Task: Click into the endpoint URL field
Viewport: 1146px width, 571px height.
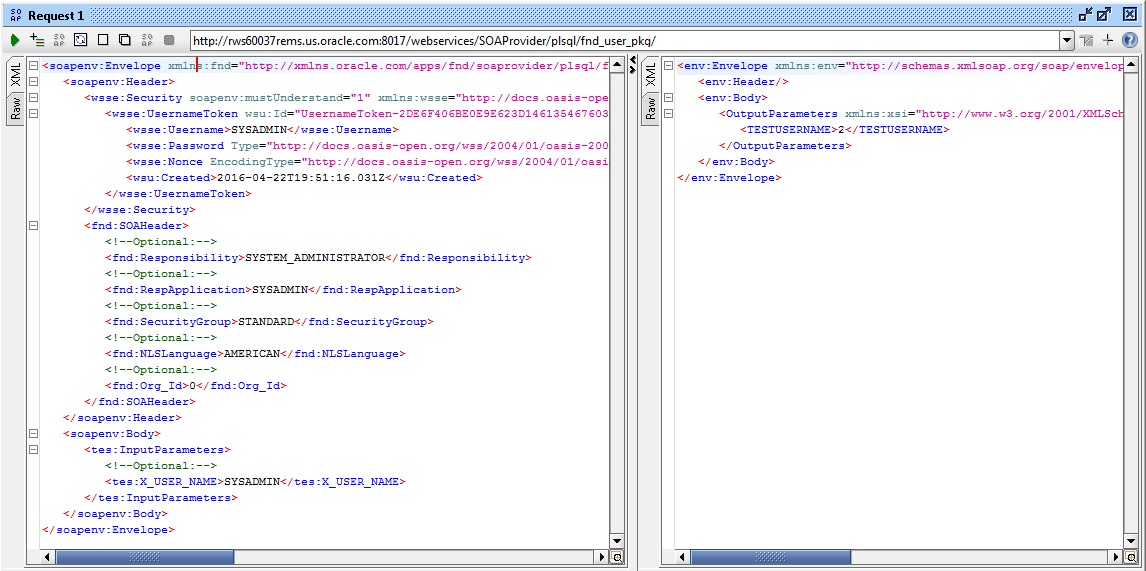Action: click(x=624, y=40)
